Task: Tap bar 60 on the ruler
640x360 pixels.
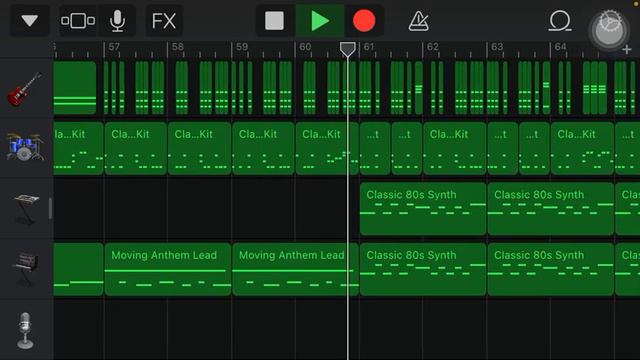Action: pos(305,47)
